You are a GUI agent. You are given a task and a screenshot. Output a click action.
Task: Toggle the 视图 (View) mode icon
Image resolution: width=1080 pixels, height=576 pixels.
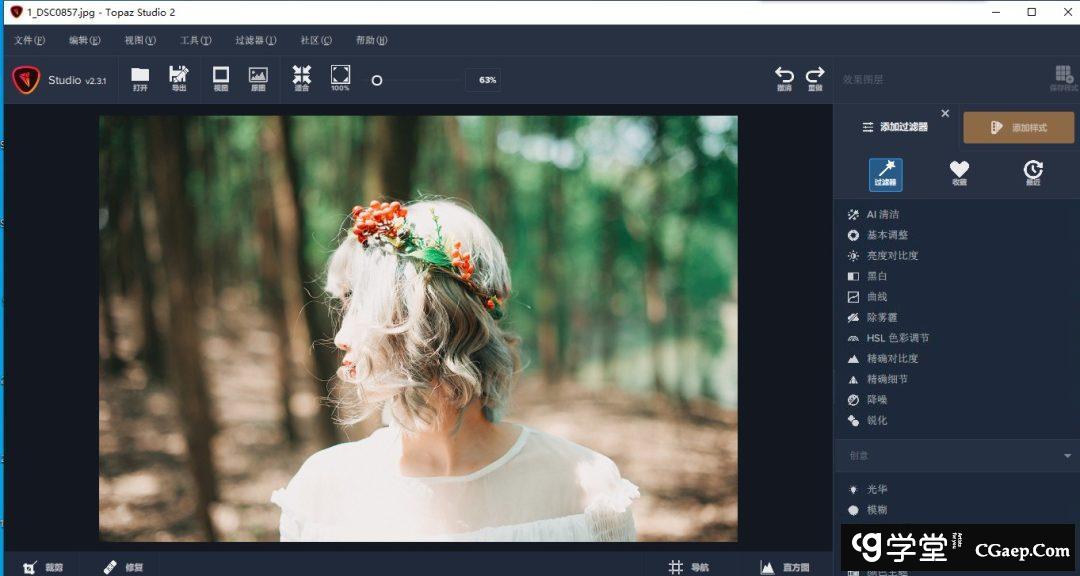[221, 76]
